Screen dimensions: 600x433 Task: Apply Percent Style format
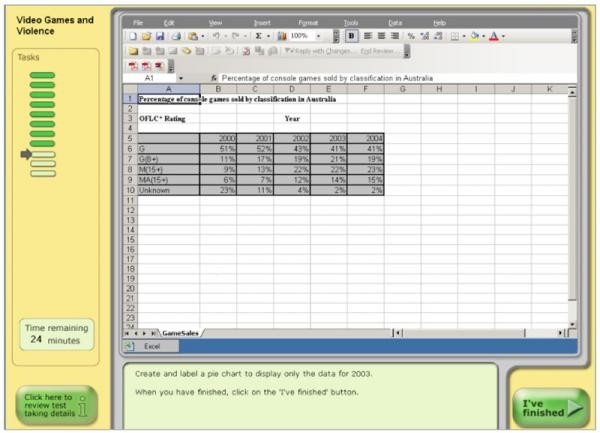click(x=411, y=36)
